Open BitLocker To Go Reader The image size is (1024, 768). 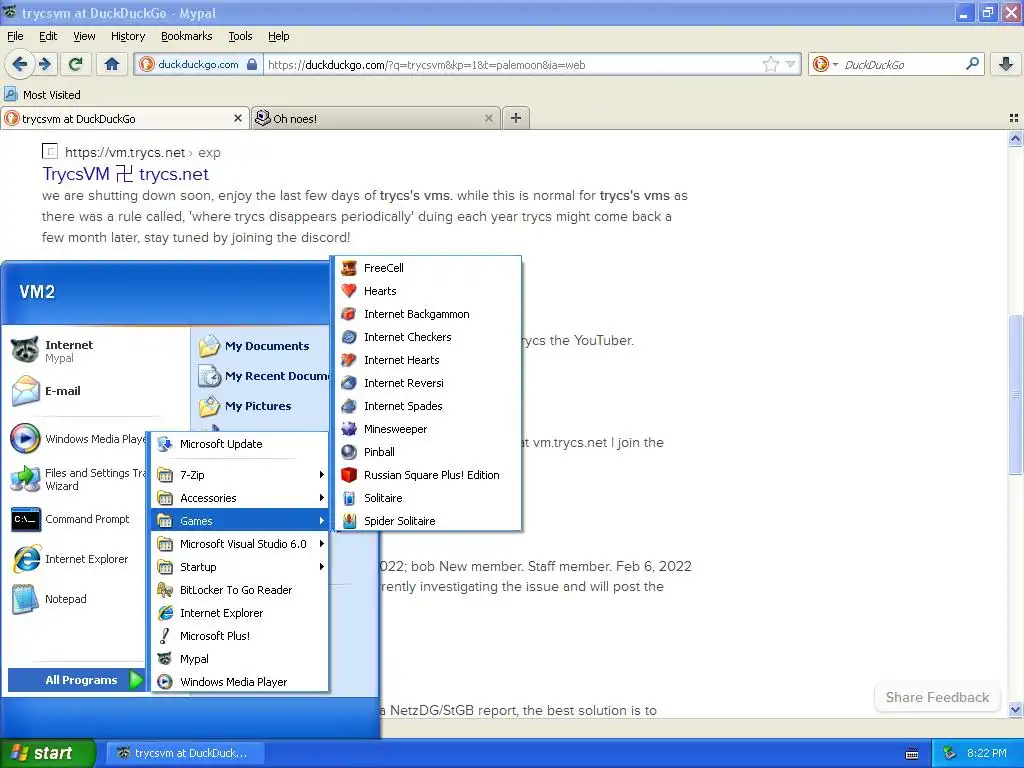coord(240,590)
